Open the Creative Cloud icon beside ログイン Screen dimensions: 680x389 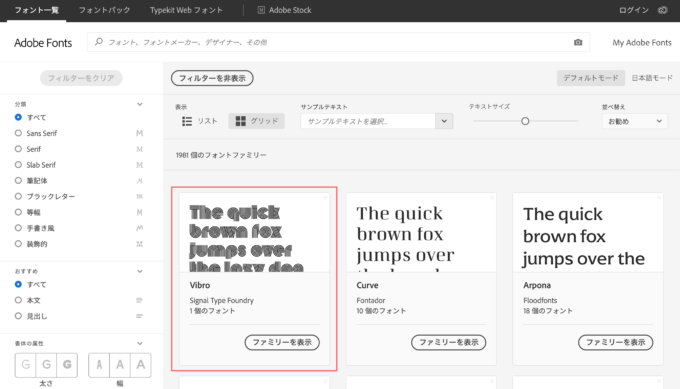pos(662,10)
